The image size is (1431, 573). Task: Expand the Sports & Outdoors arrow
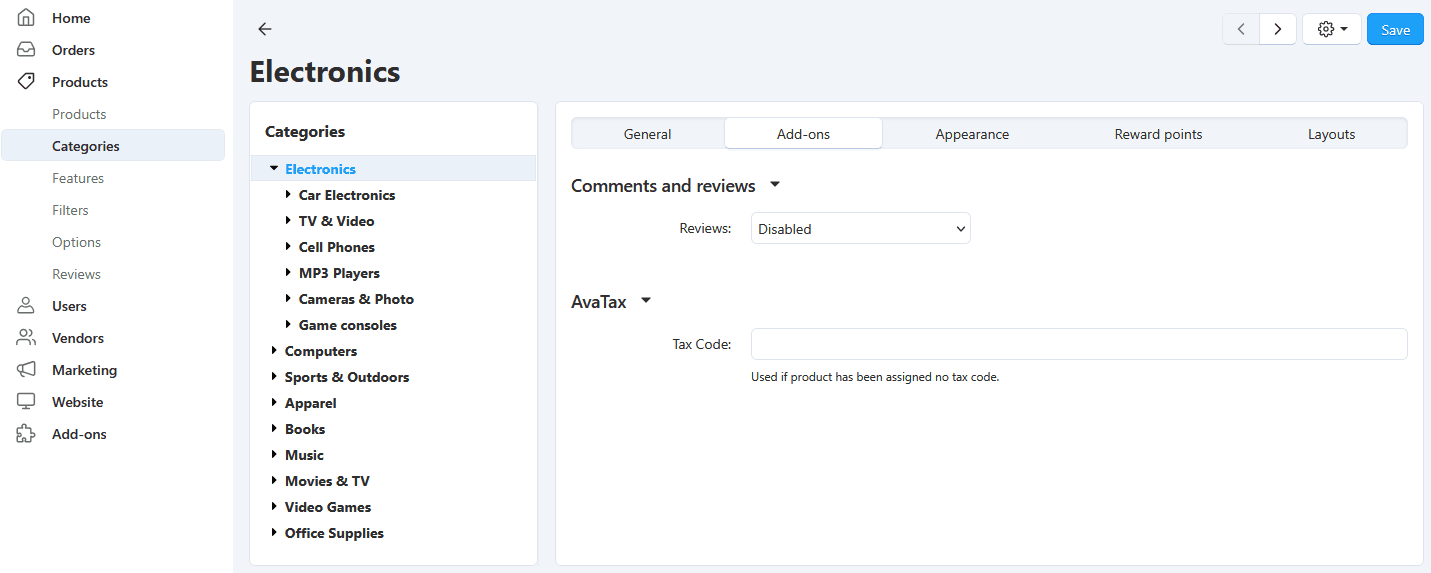(274, 377)
